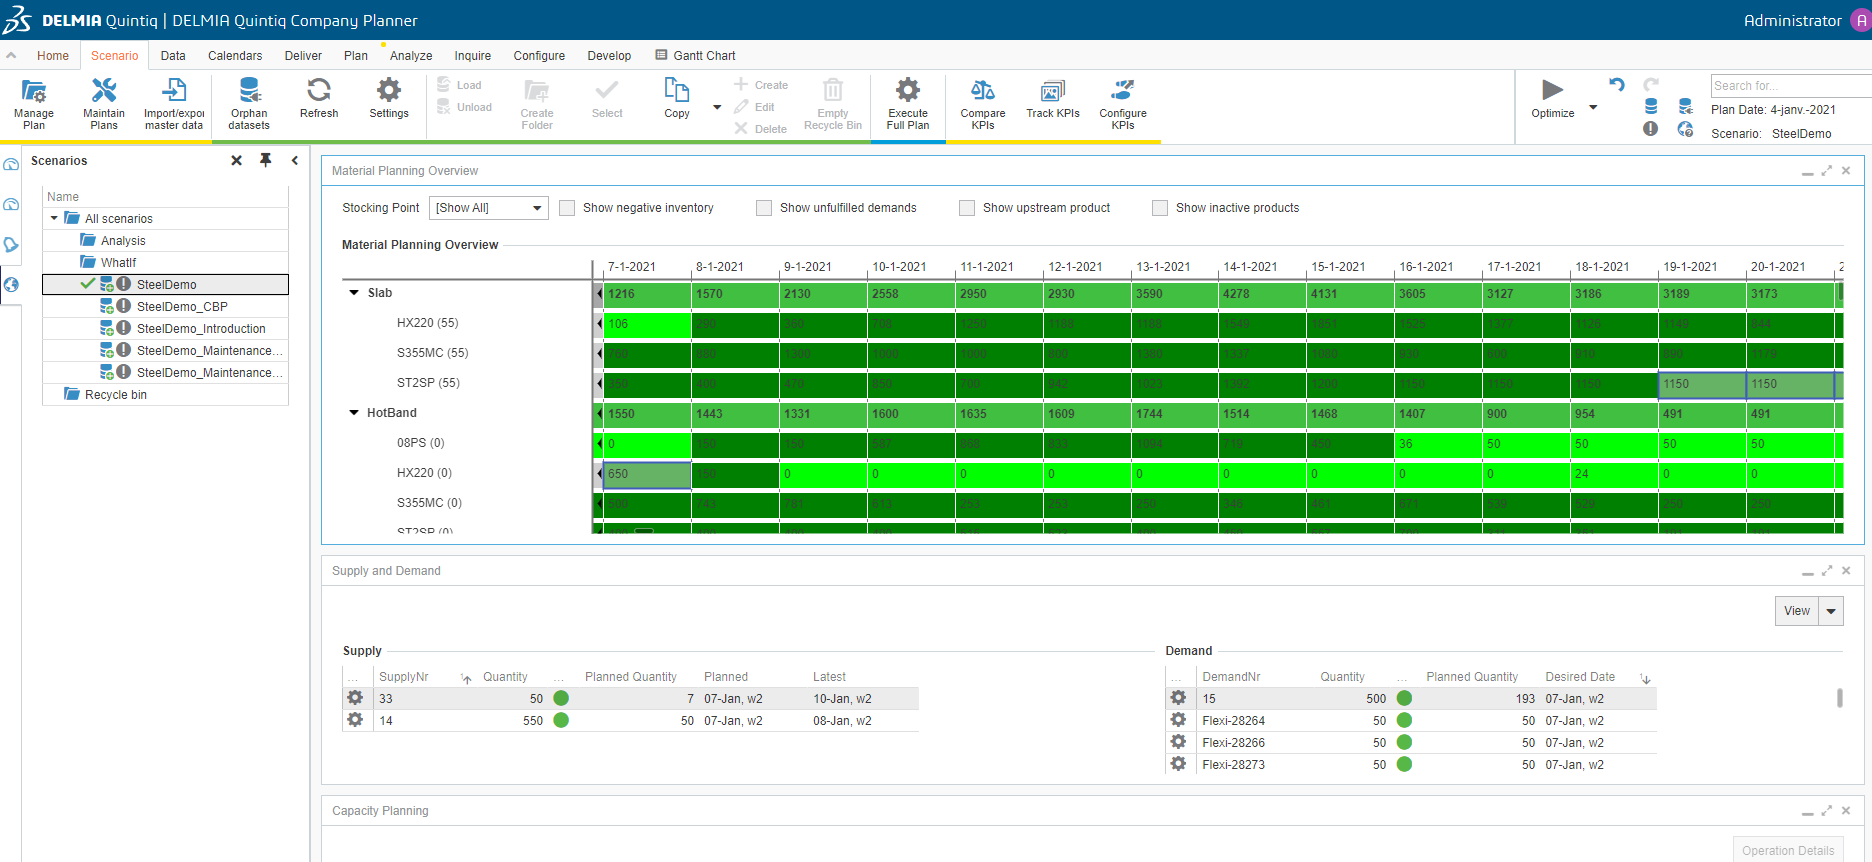Open Maintain Plans tool
Image resolution: width=1872 pixels, height=862 pixels.
104,104
